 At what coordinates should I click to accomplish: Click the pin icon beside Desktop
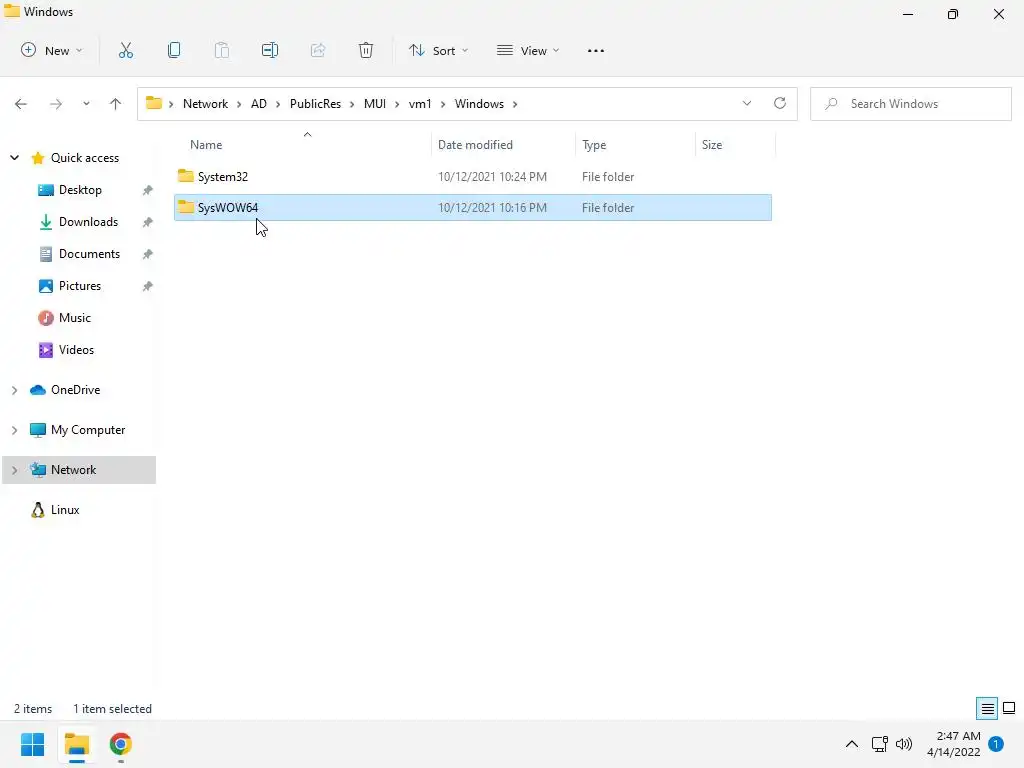click(x=148, y=190)
